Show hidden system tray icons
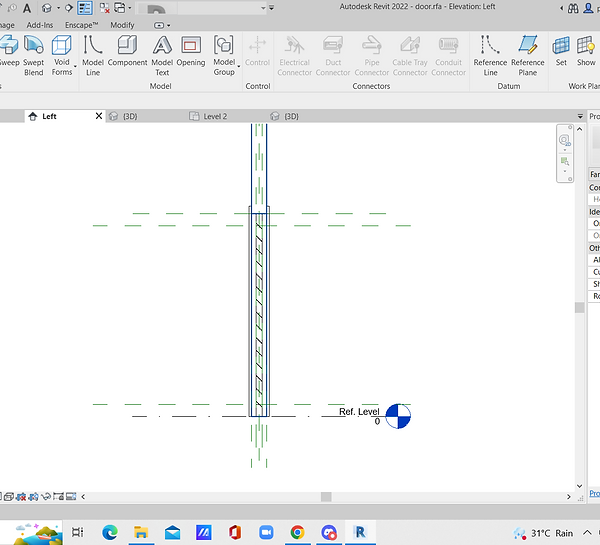This screenshot has width=600, height=545. (587, 533)
